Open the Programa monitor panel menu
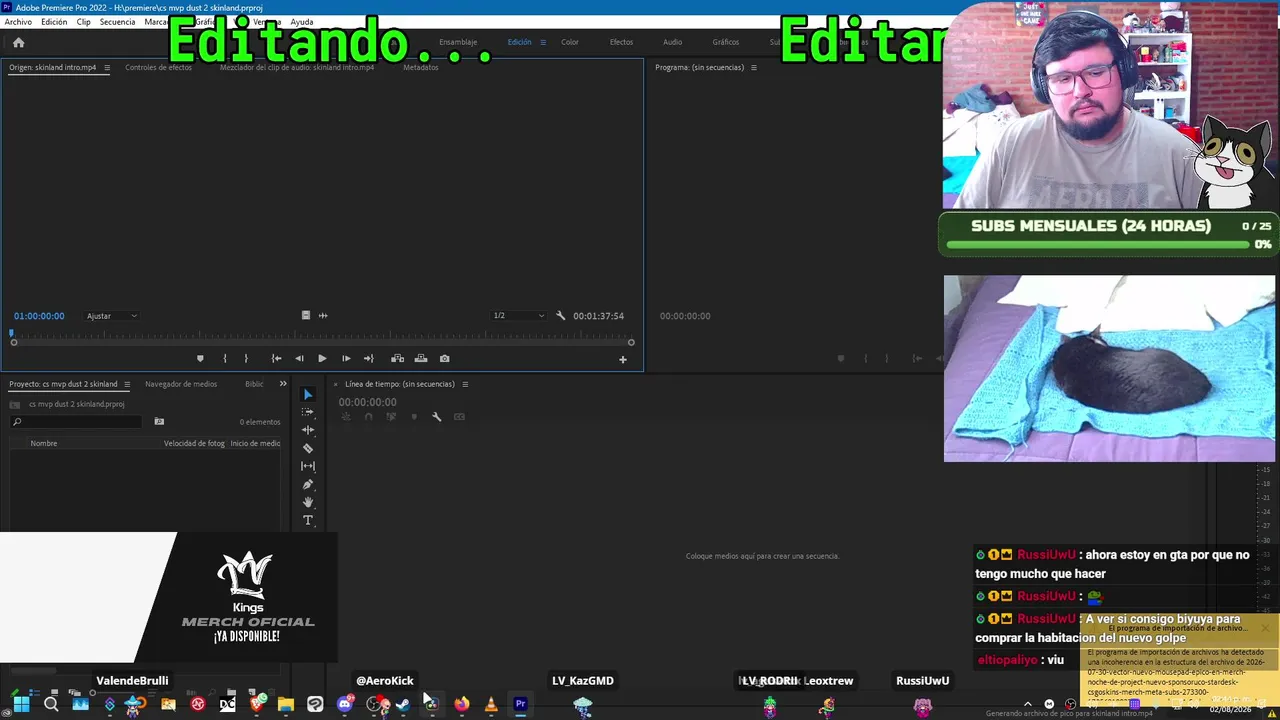1280x720 pixels. coord(754,68)
